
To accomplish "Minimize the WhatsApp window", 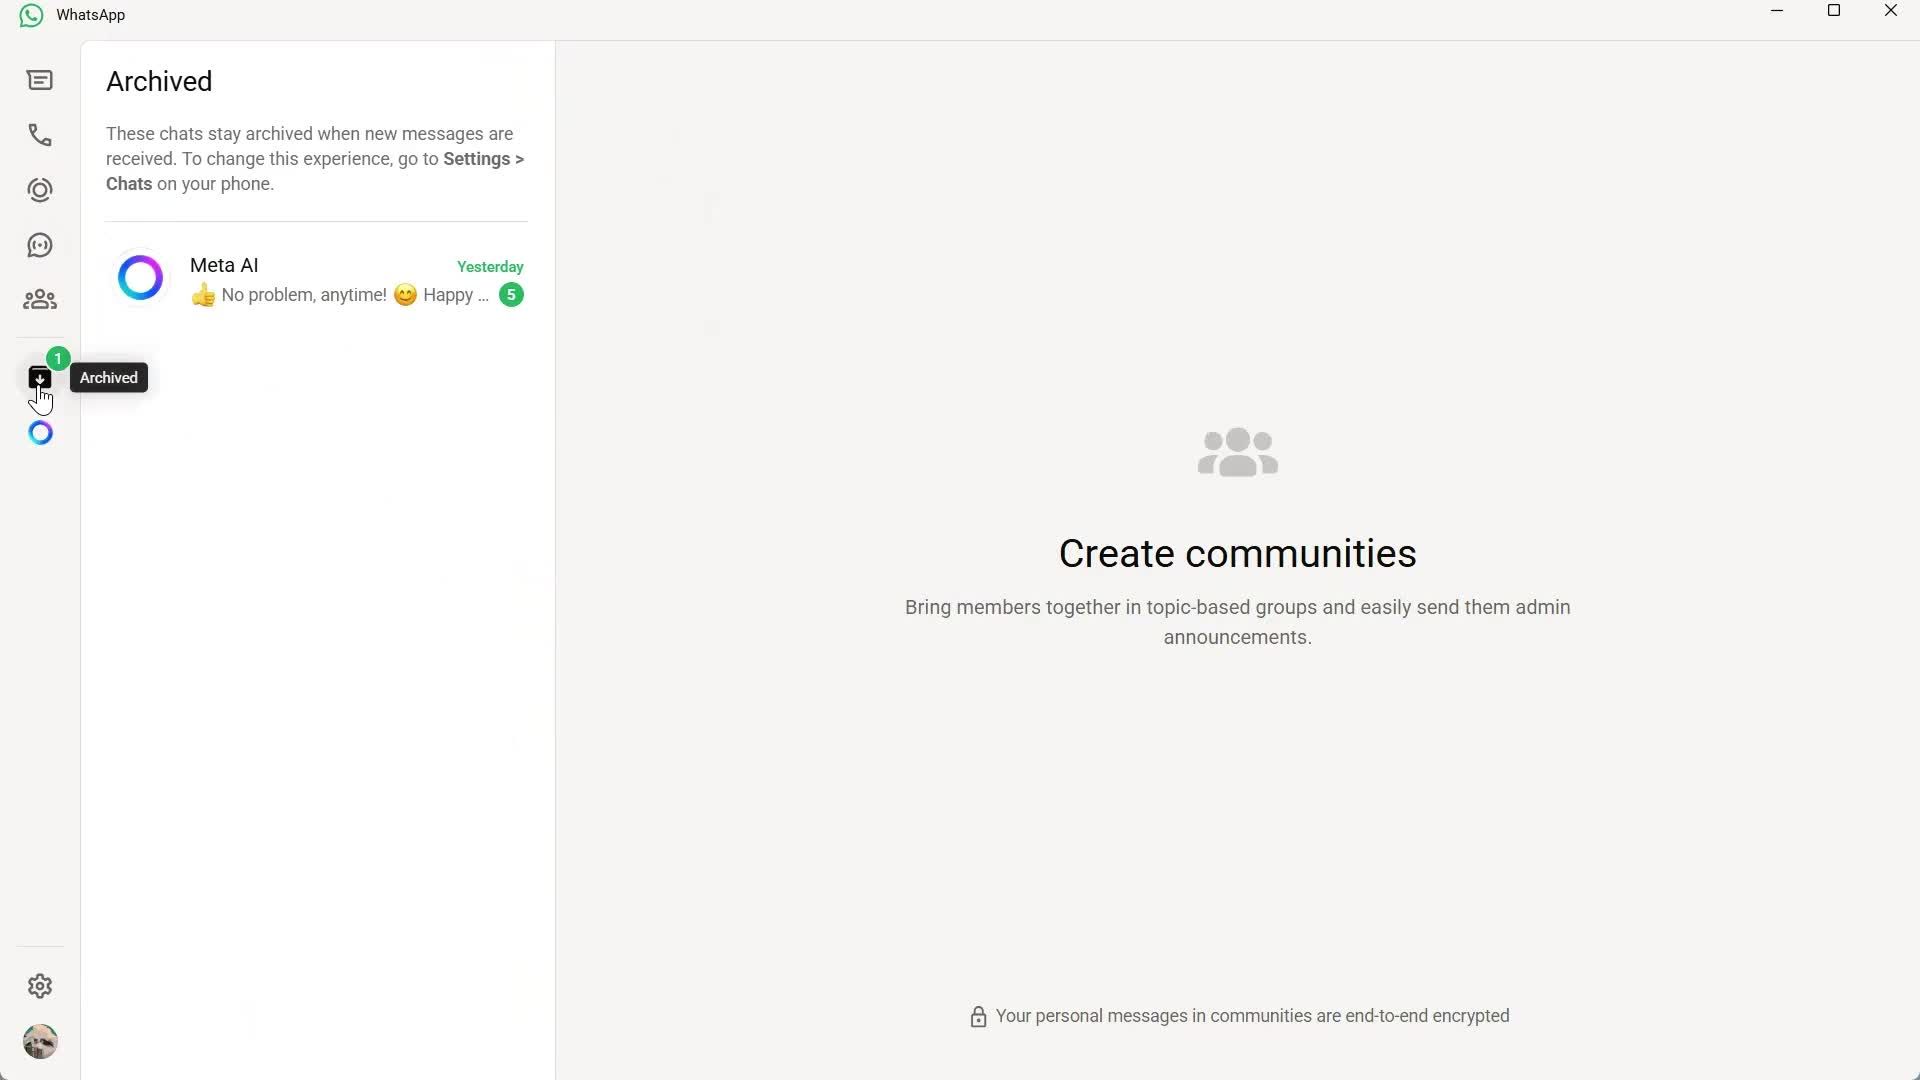I will 1777,11.
